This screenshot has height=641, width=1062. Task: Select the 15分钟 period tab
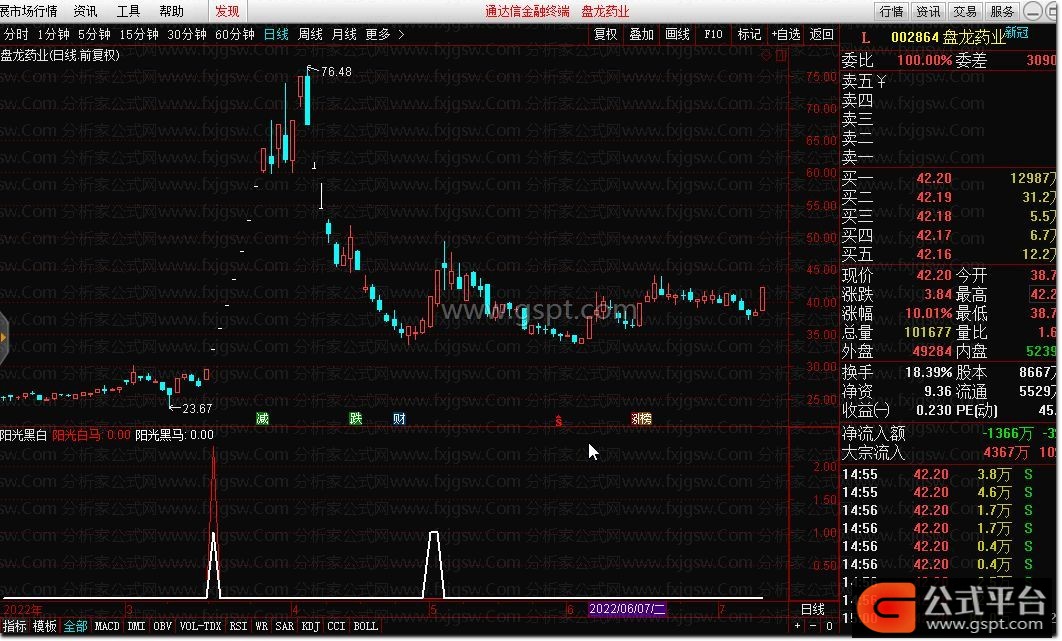tap(139, 34)
